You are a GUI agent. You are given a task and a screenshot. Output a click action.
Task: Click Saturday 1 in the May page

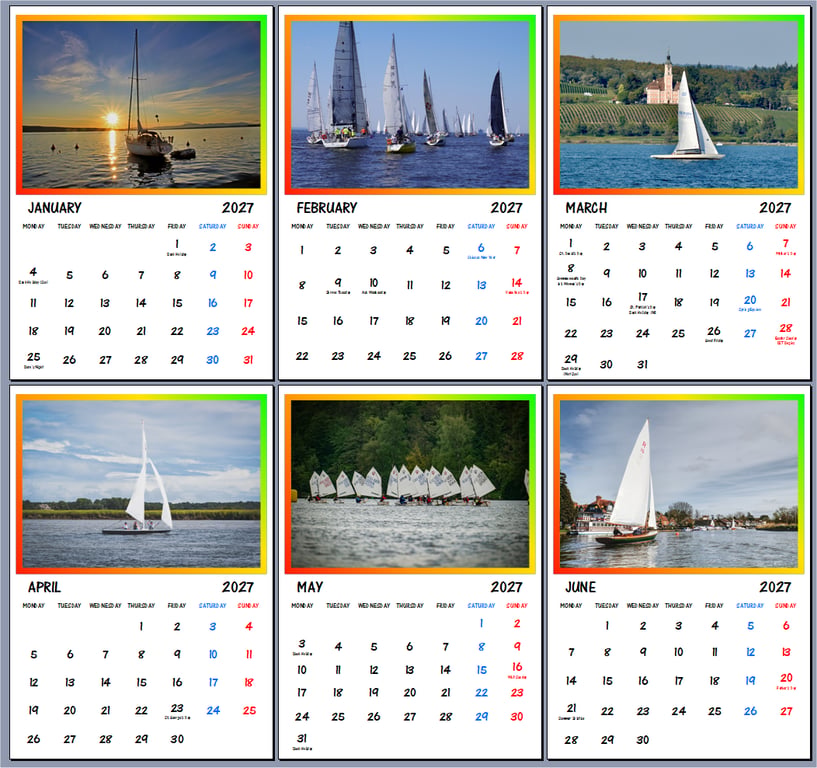[481, 623]
